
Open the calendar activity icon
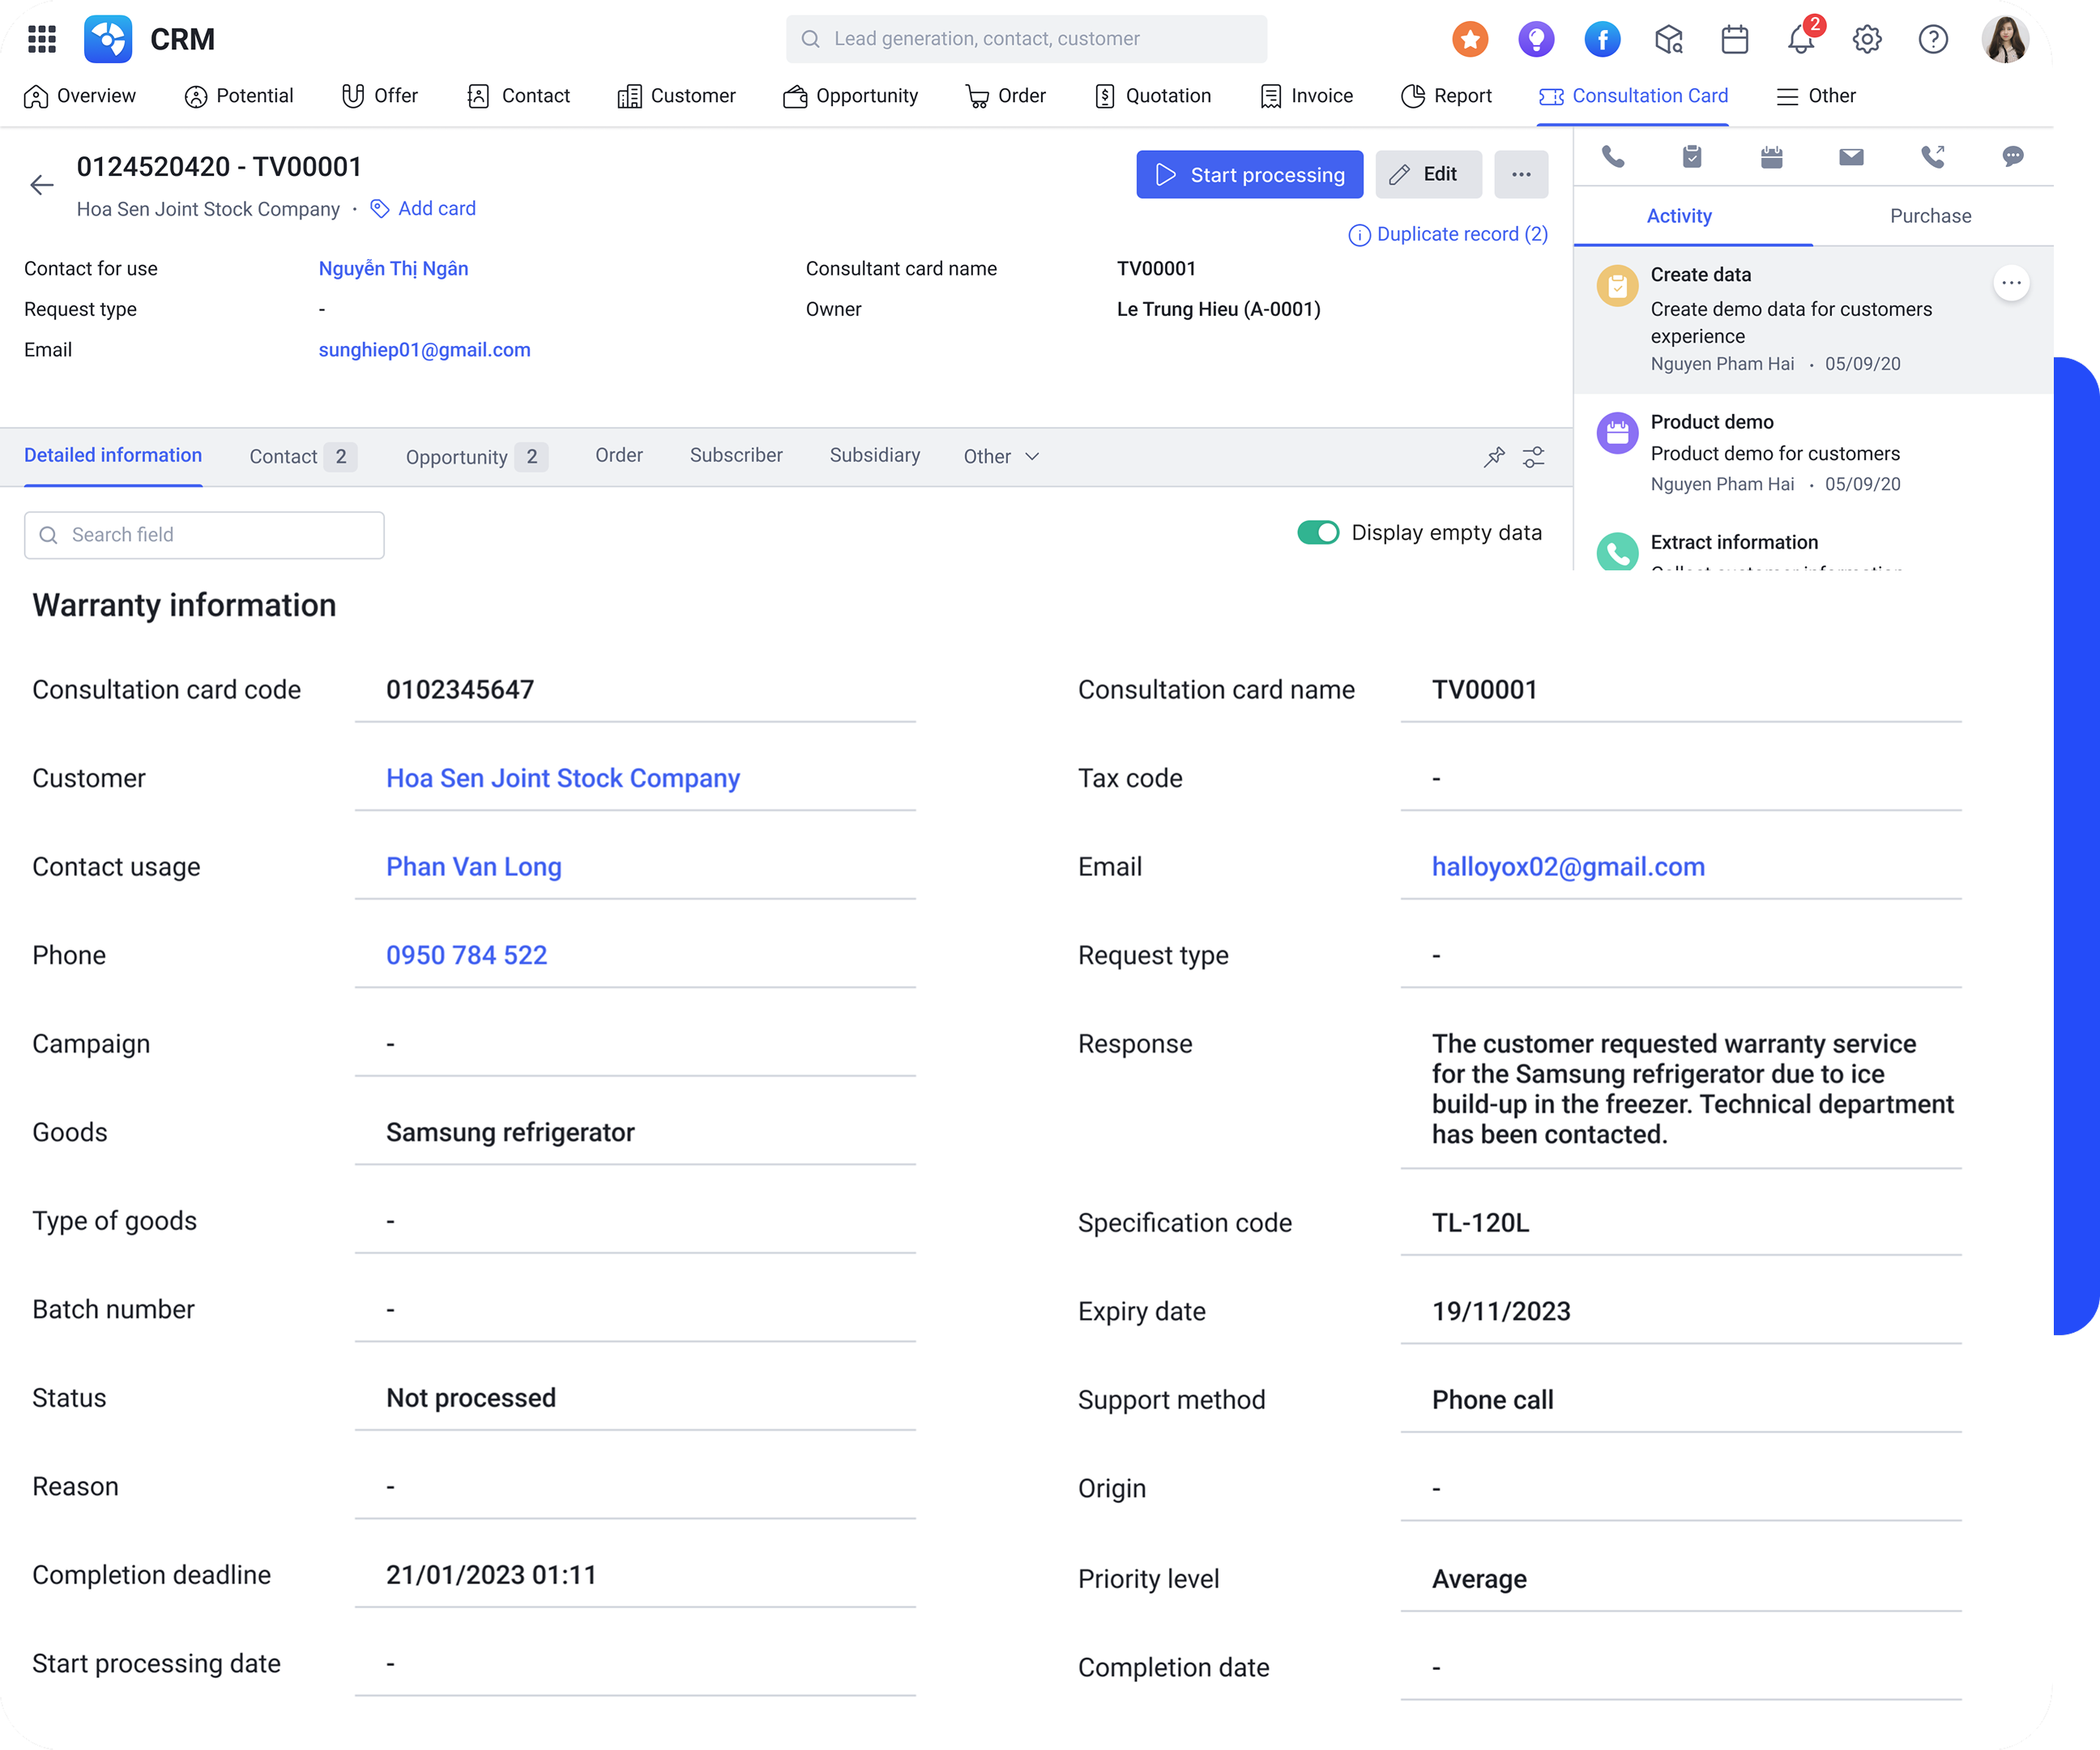1772,157
